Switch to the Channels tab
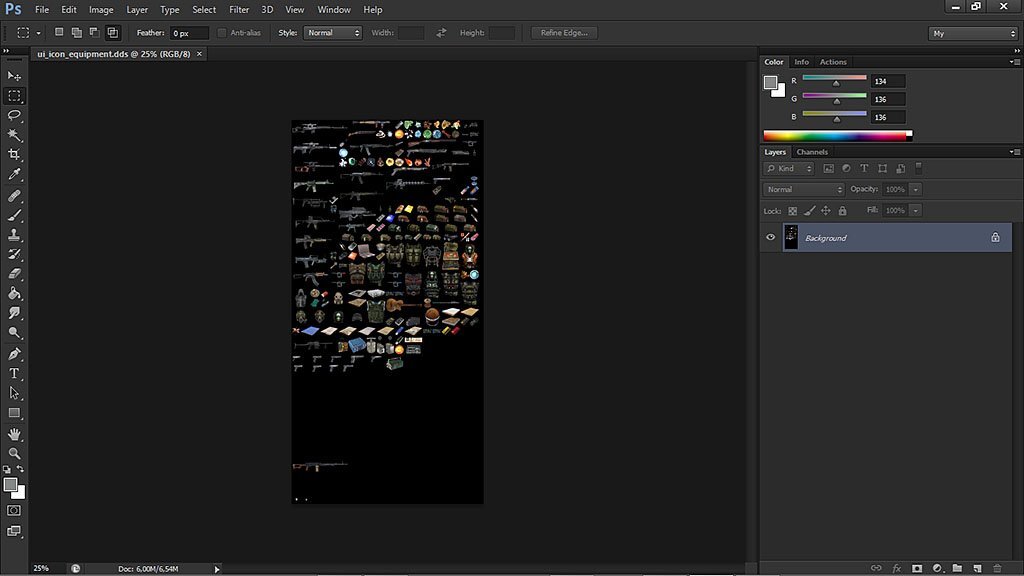 (812, 152)
